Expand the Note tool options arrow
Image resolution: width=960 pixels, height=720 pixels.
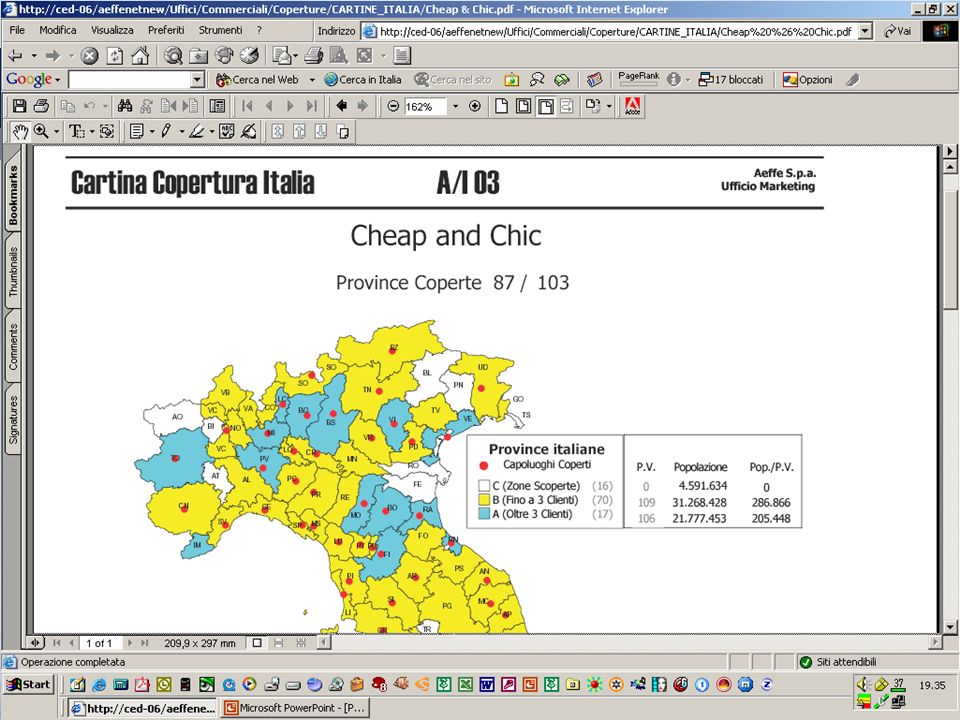tap(151, 131)
